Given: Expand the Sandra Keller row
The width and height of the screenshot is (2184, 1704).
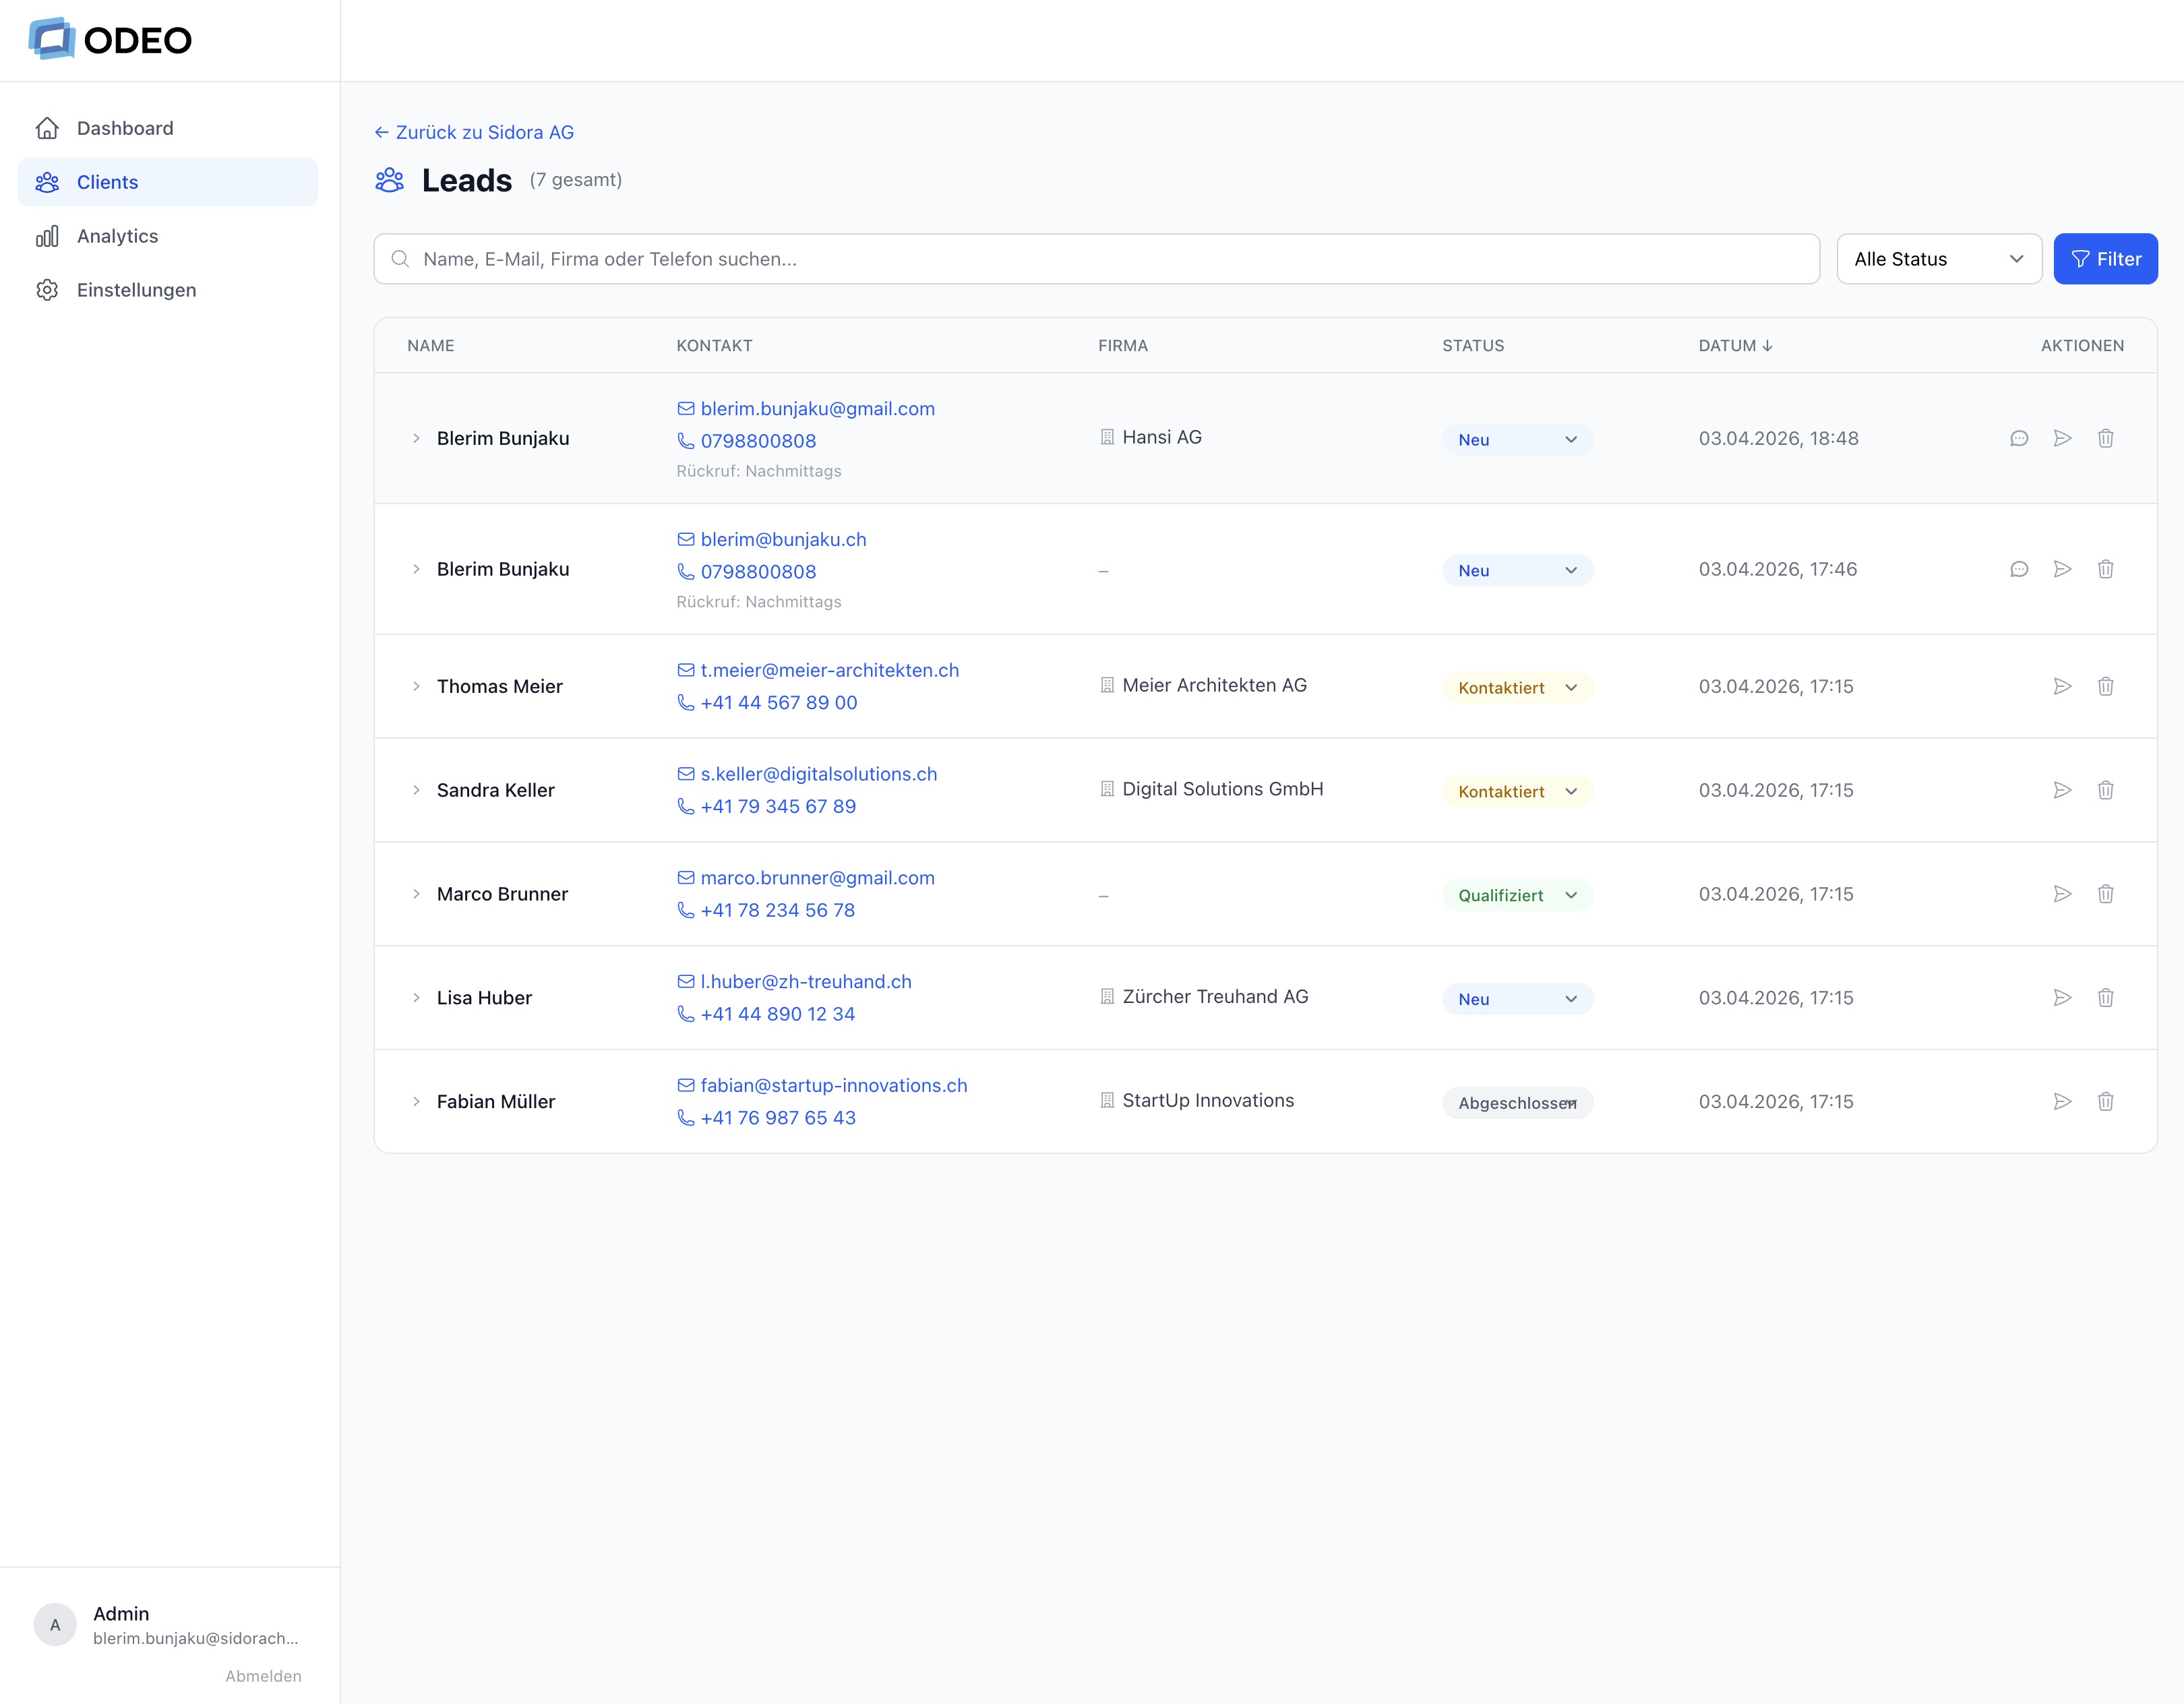Looking at the screenshot, I should pos(416,790).
